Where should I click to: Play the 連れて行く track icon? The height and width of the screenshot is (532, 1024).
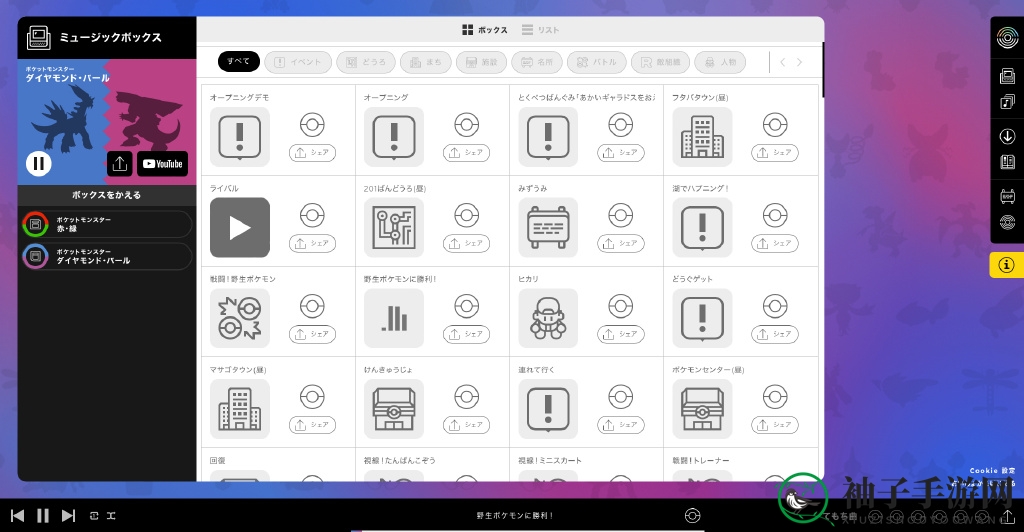pos(548,409)
